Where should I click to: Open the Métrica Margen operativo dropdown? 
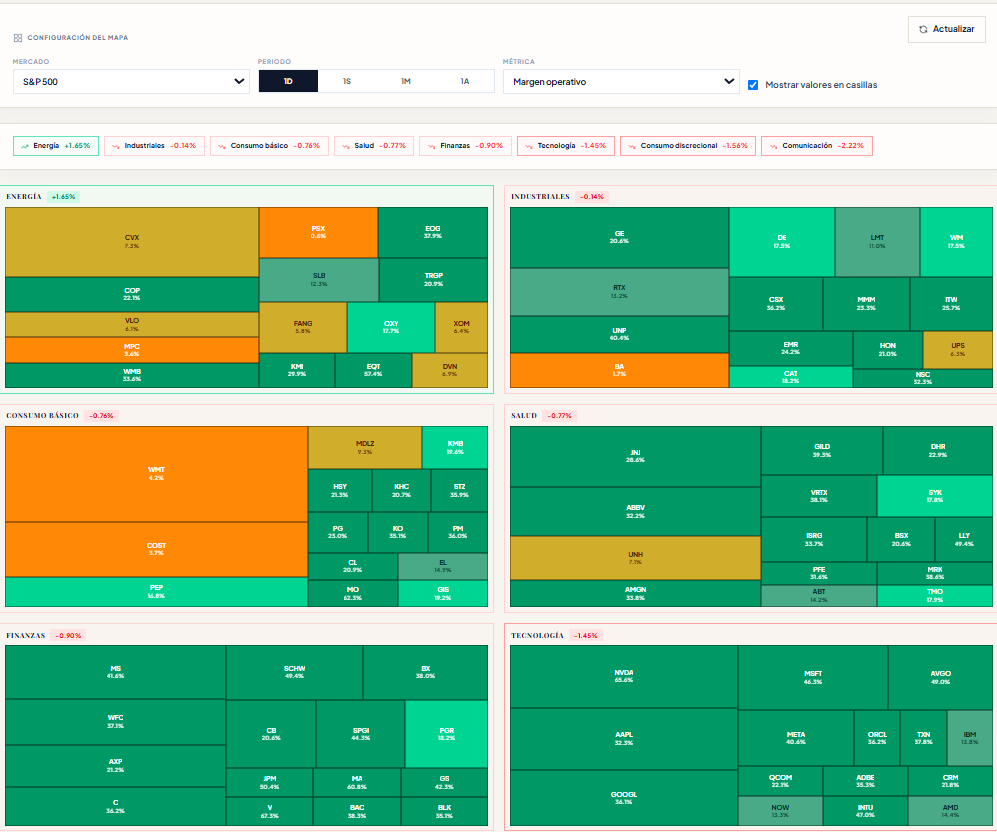[621, 81]
